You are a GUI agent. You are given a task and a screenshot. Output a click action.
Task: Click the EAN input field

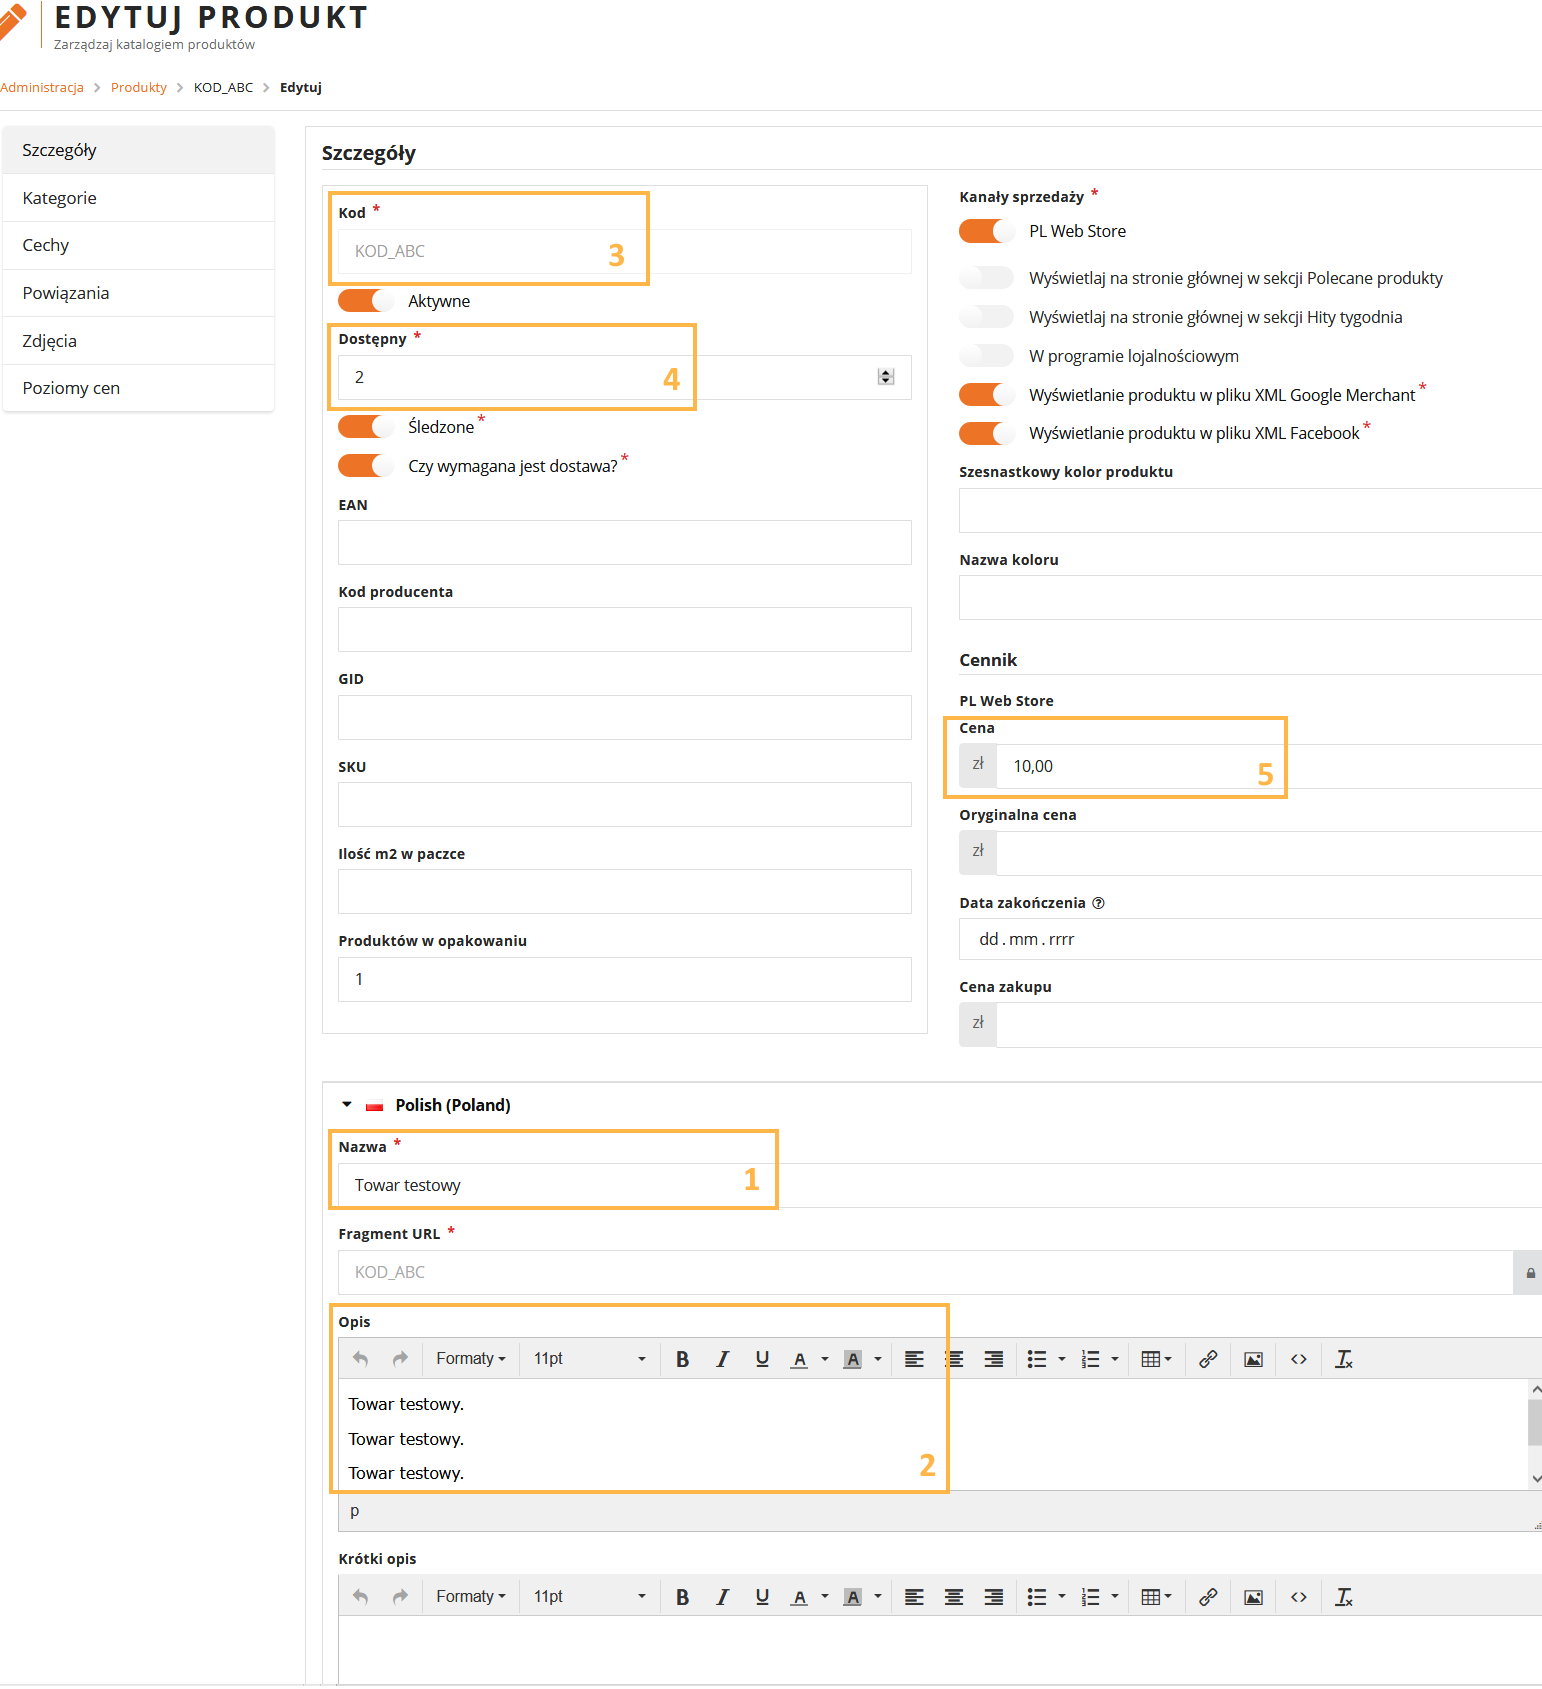[624, 543]
